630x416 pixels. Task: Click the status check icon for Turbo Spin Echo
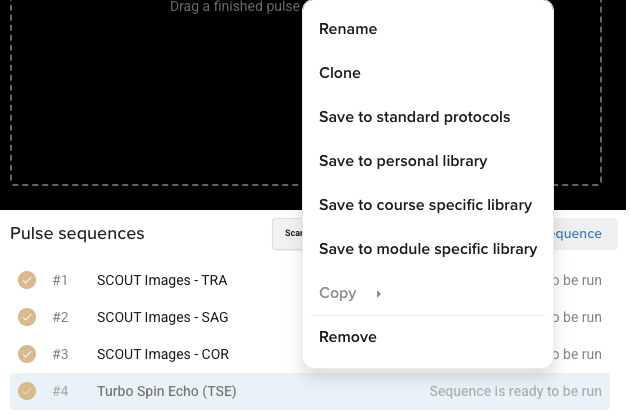coord(27,391)
